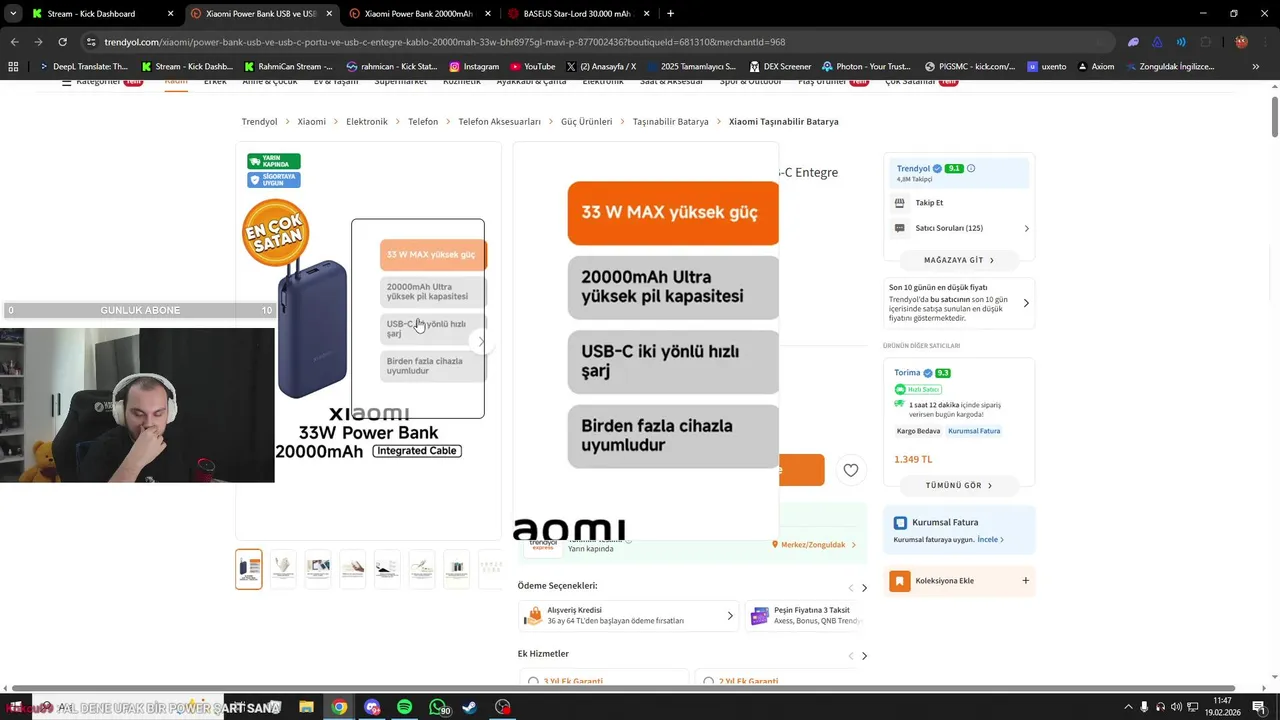Open YouTube bookmark
The height and width of the screenshot is (720, 1280).
pos(532,67)
